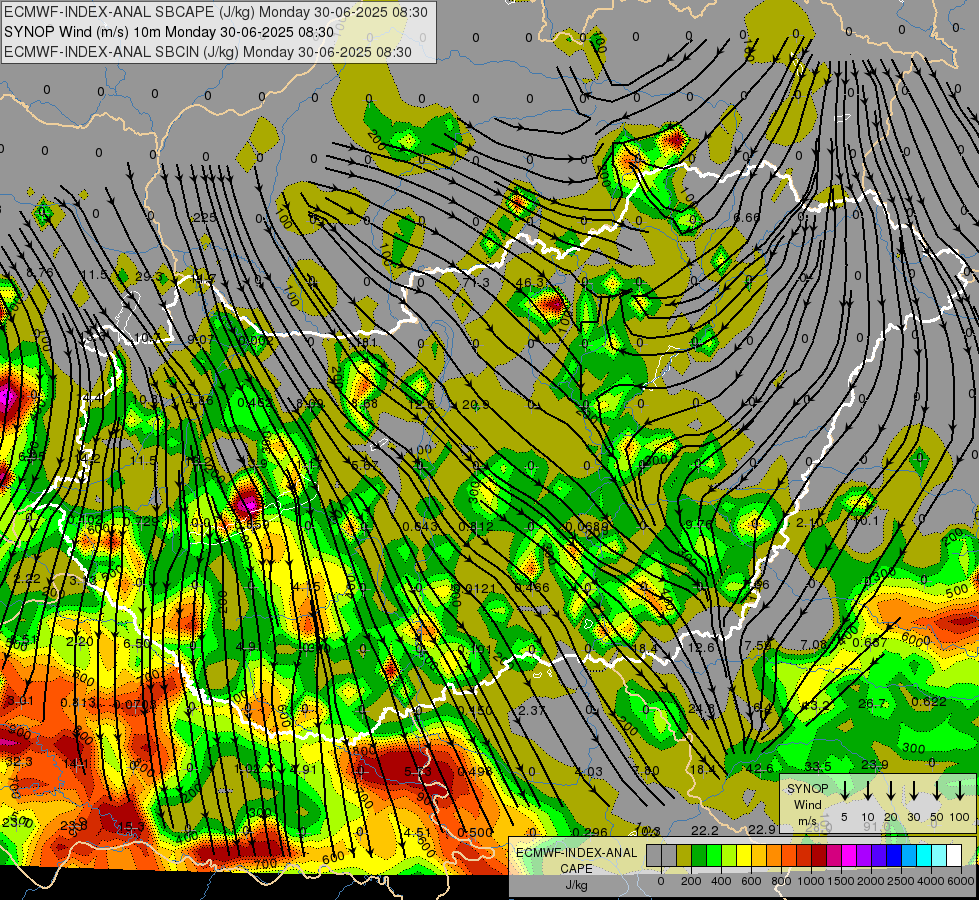Click the 7.08 value on the map
Viewport: 979px width, 900px height.
point(814,645)
